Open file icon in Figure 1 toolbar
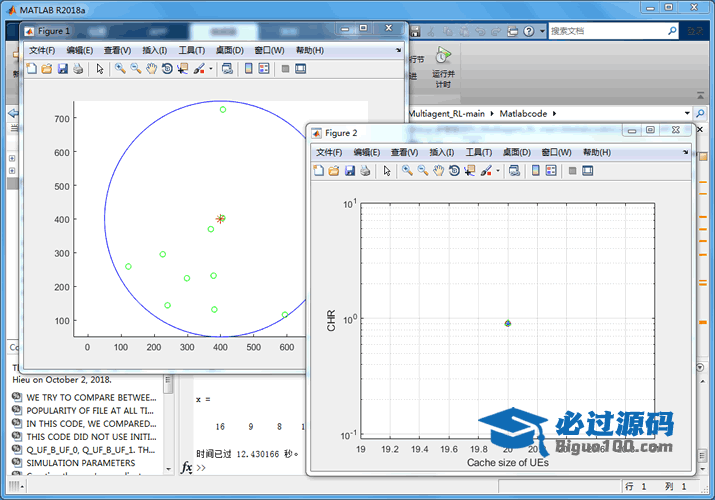715x500 pixels. (47, 69)
